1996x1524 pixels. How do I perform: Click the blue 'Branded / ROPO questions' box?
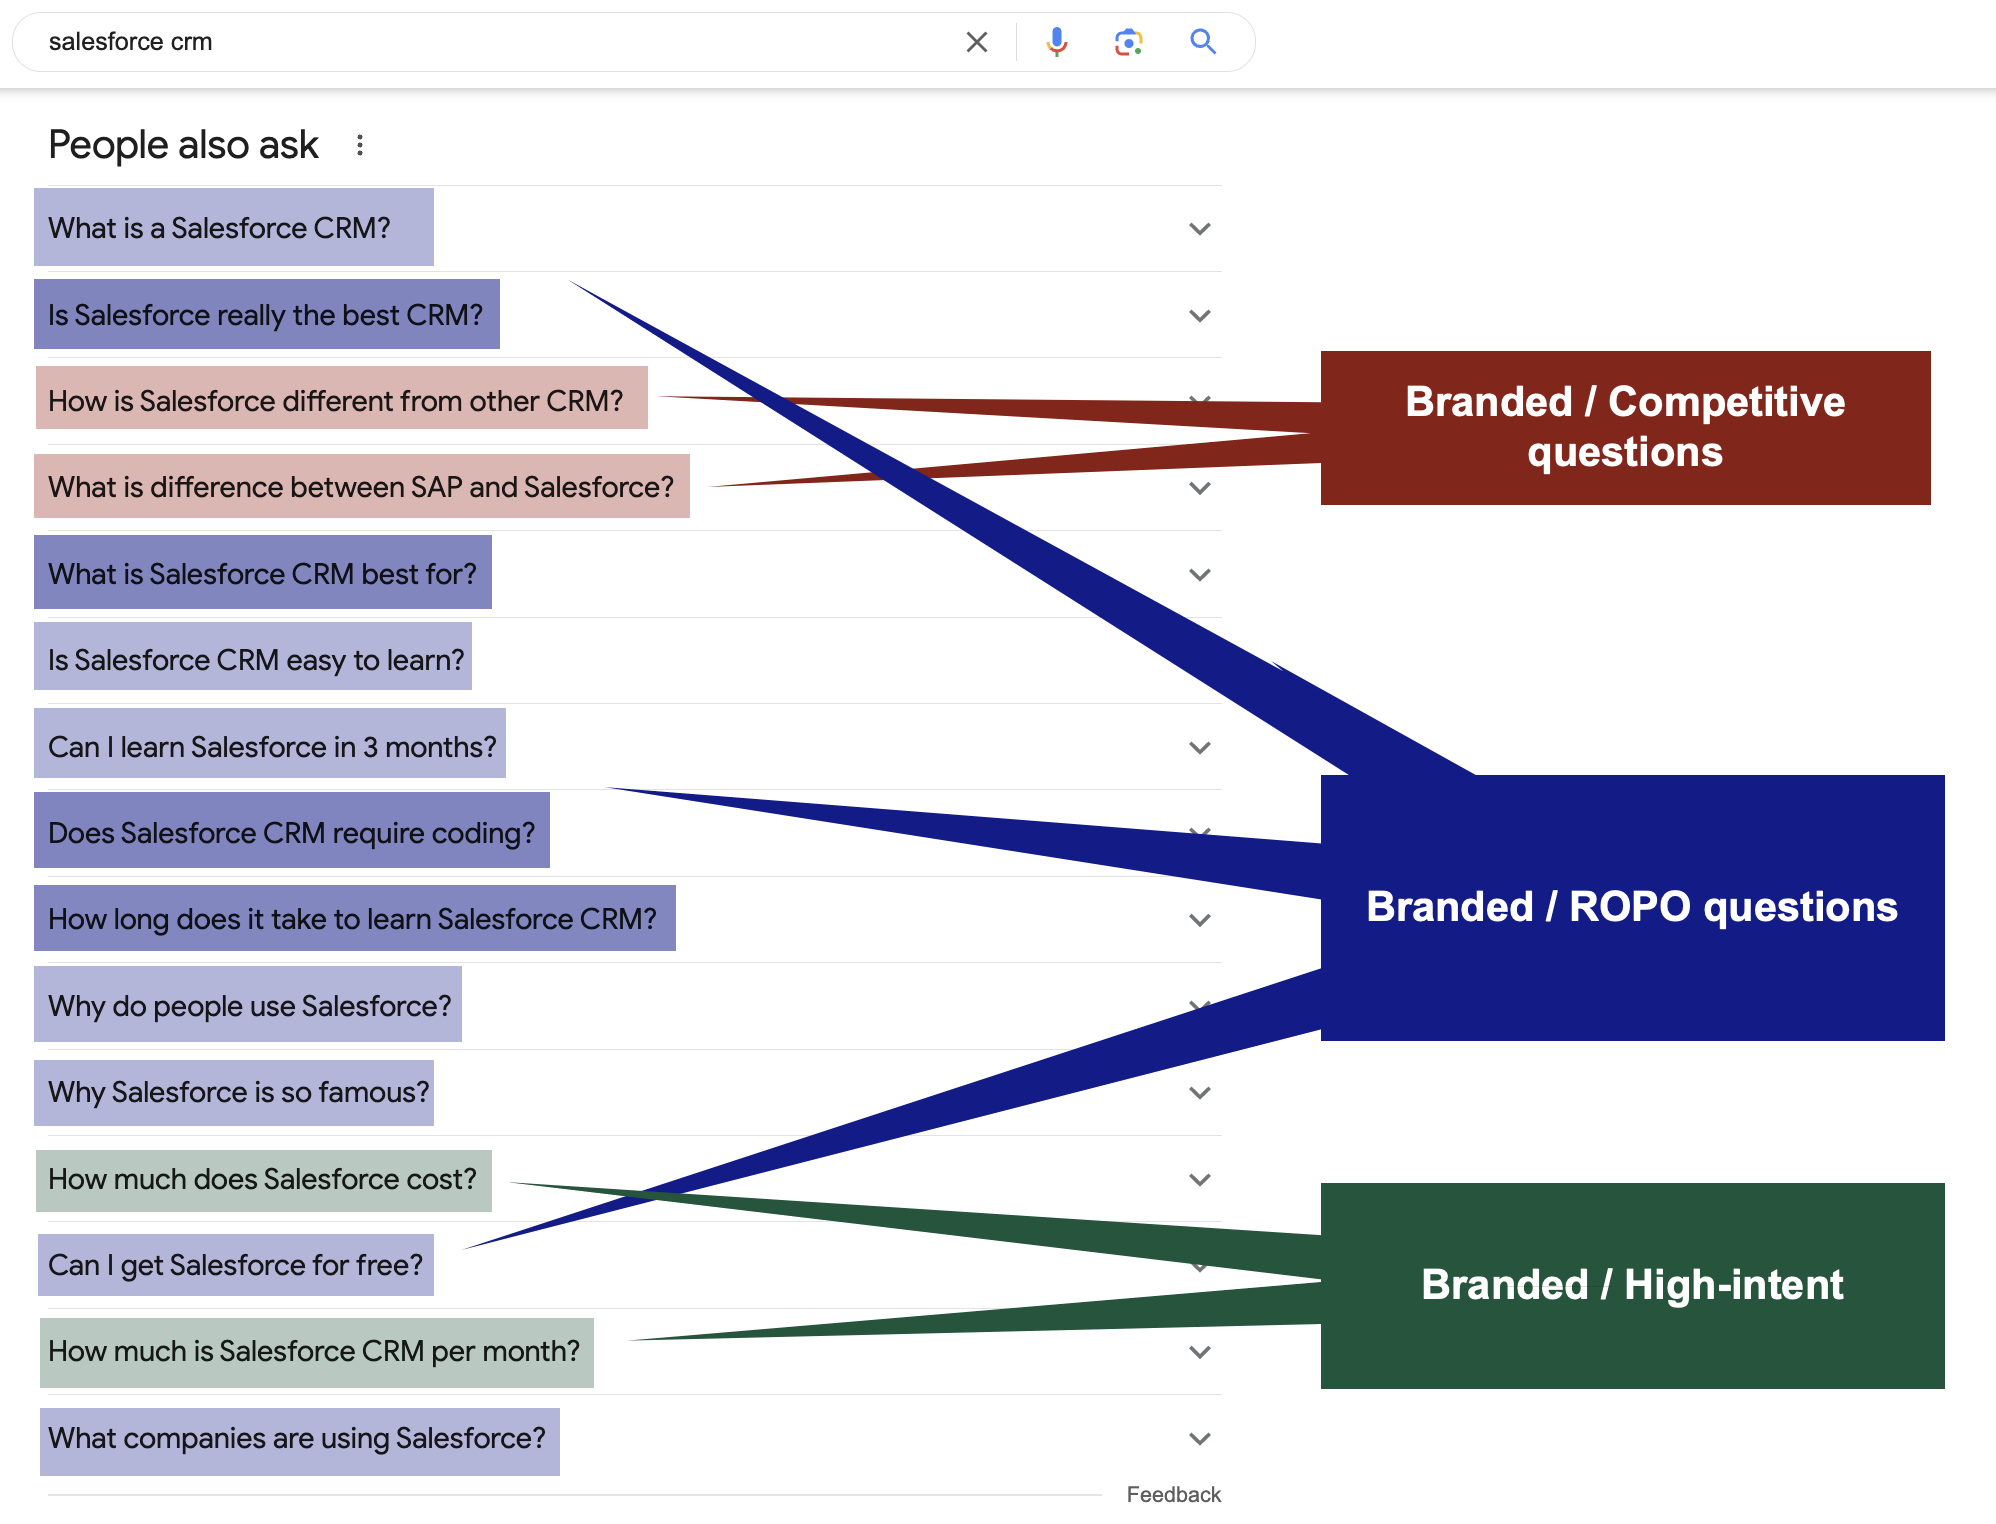pos(1632,908)
